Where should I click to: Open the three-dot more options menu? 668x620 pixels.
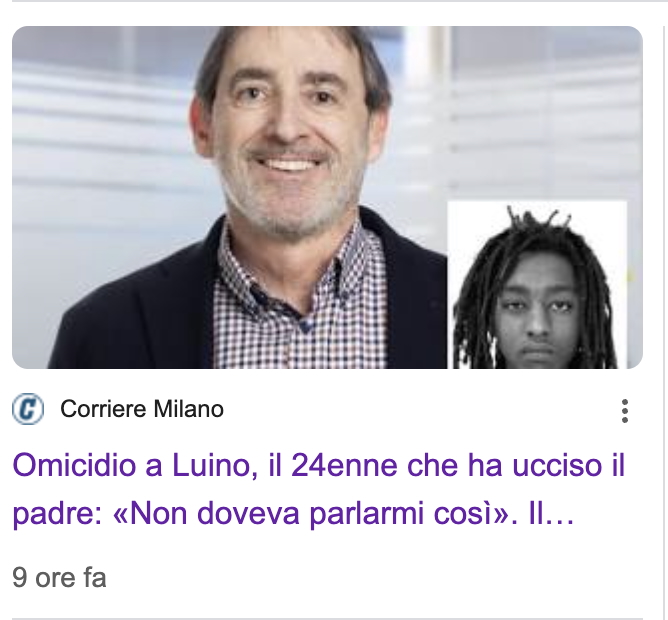click(x=625, y=411)
